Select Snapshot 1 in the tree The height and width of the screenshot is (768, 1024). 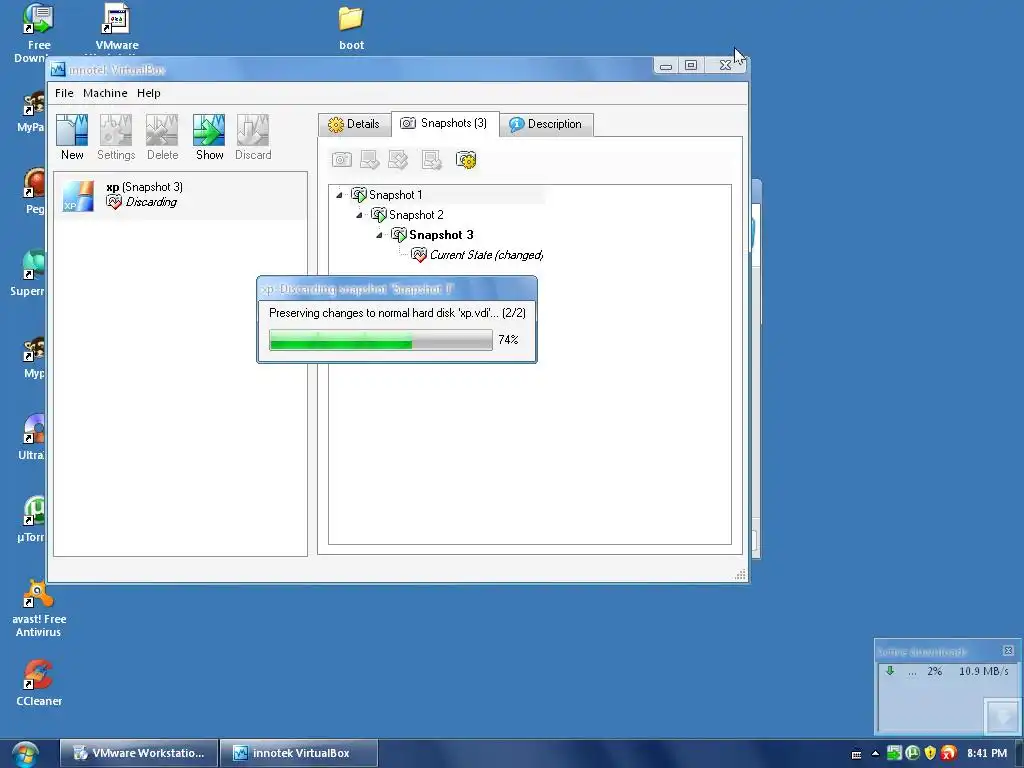(395, 195)
